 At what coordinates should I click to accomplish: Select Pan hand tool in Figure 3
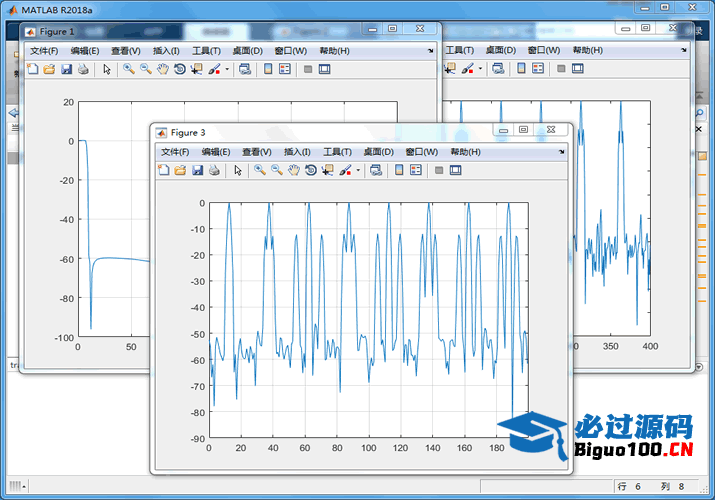click(x=294, y=170)
